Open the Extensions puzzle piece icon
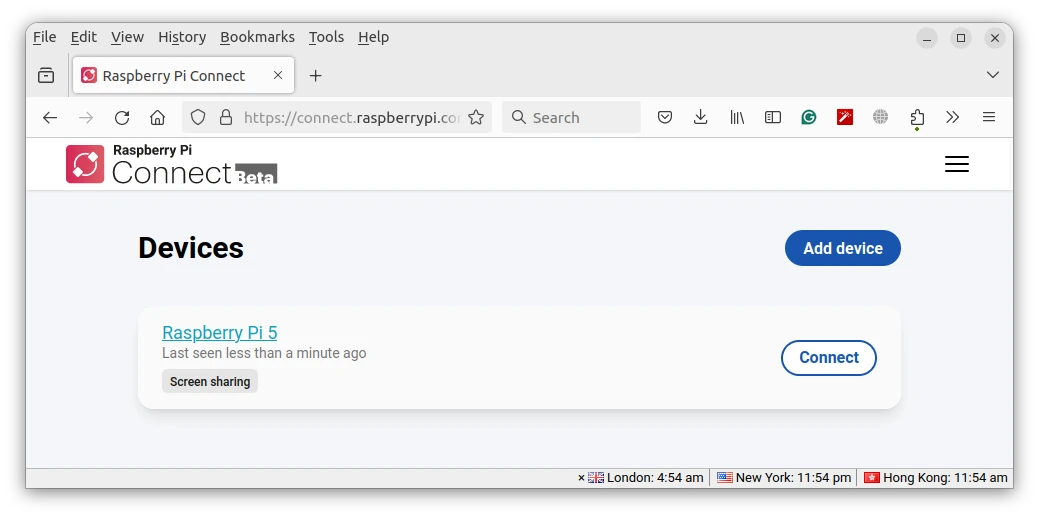Screen dimensions: 1039x517 (916, 119)
